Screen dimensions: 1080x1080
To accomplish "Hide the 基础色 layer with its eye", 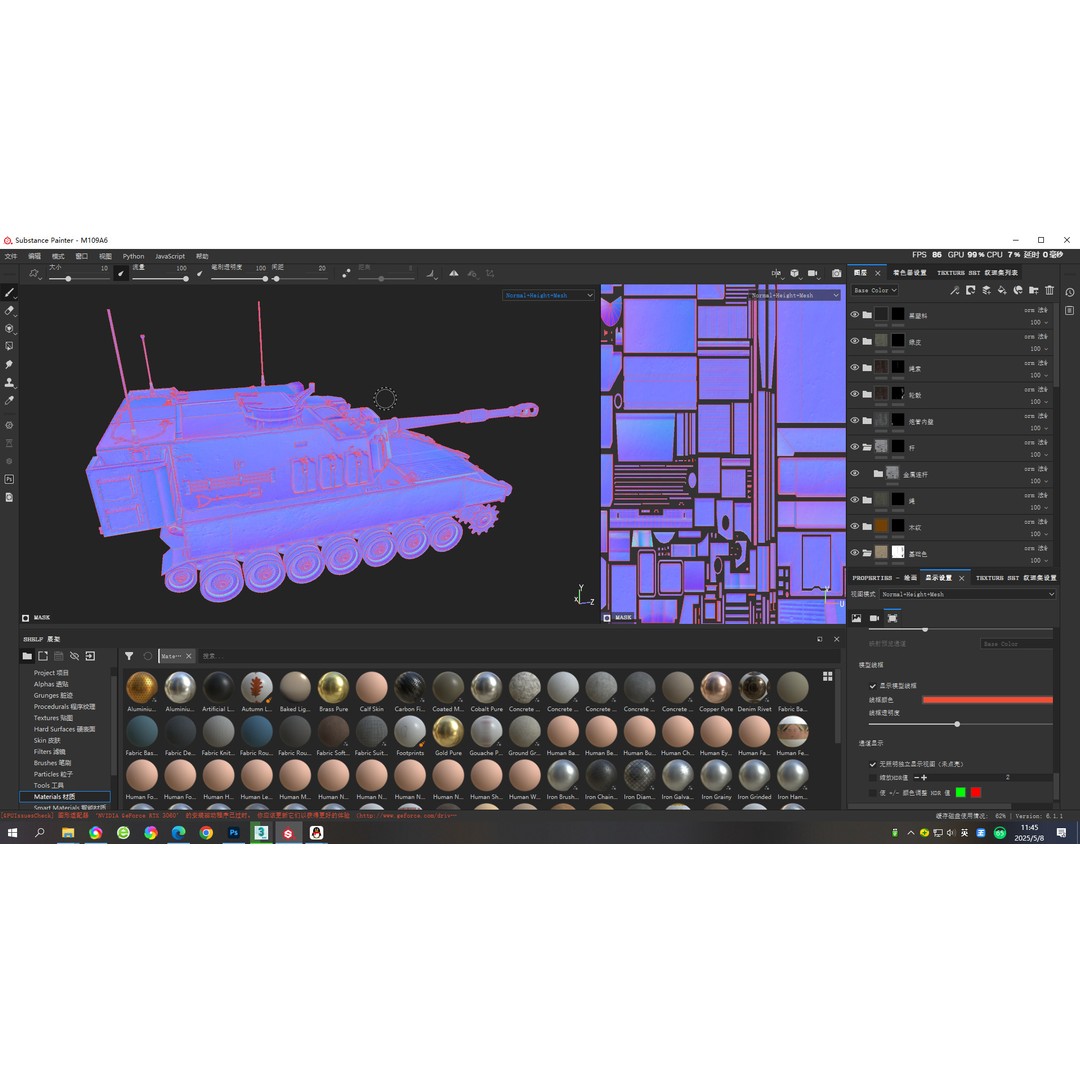I will pos(855,552).
